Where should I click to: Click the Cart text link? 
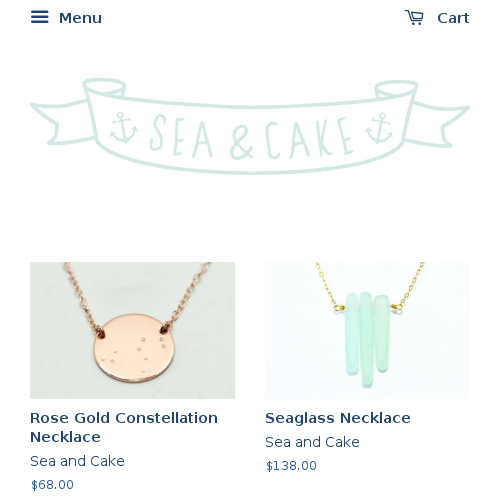tap(453, 18)
